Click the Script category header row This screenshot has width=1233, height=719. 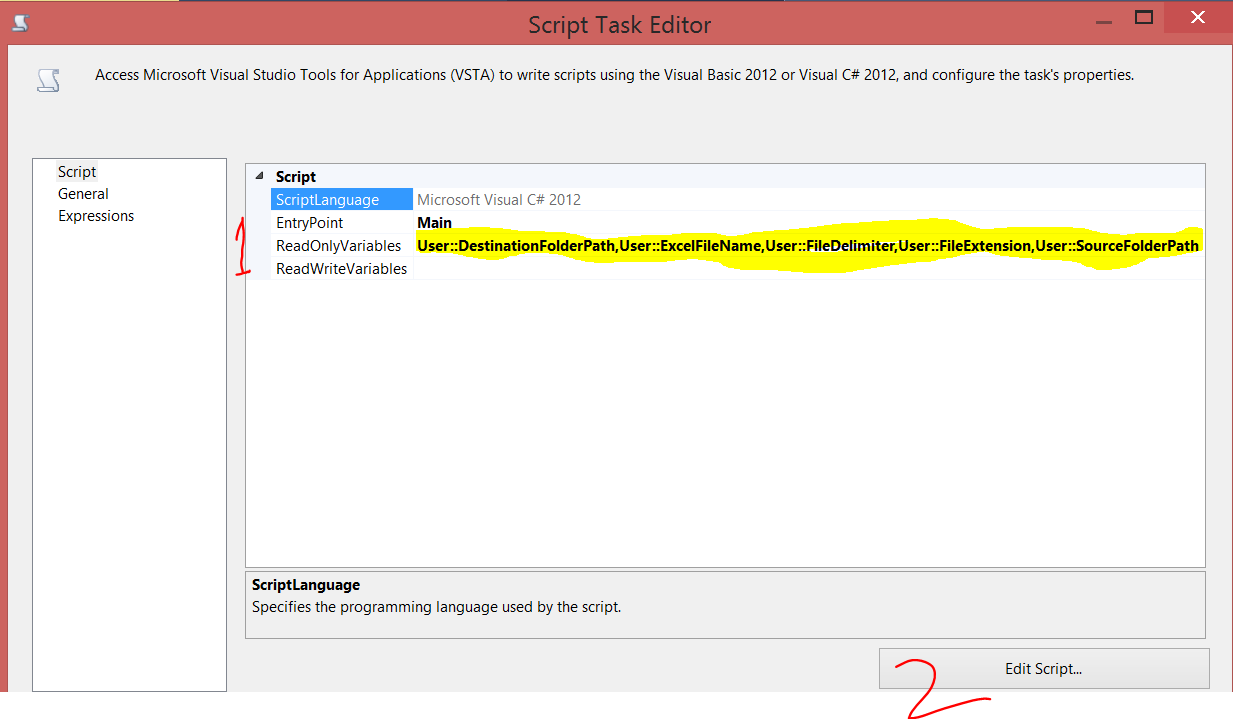pos(297,176)
